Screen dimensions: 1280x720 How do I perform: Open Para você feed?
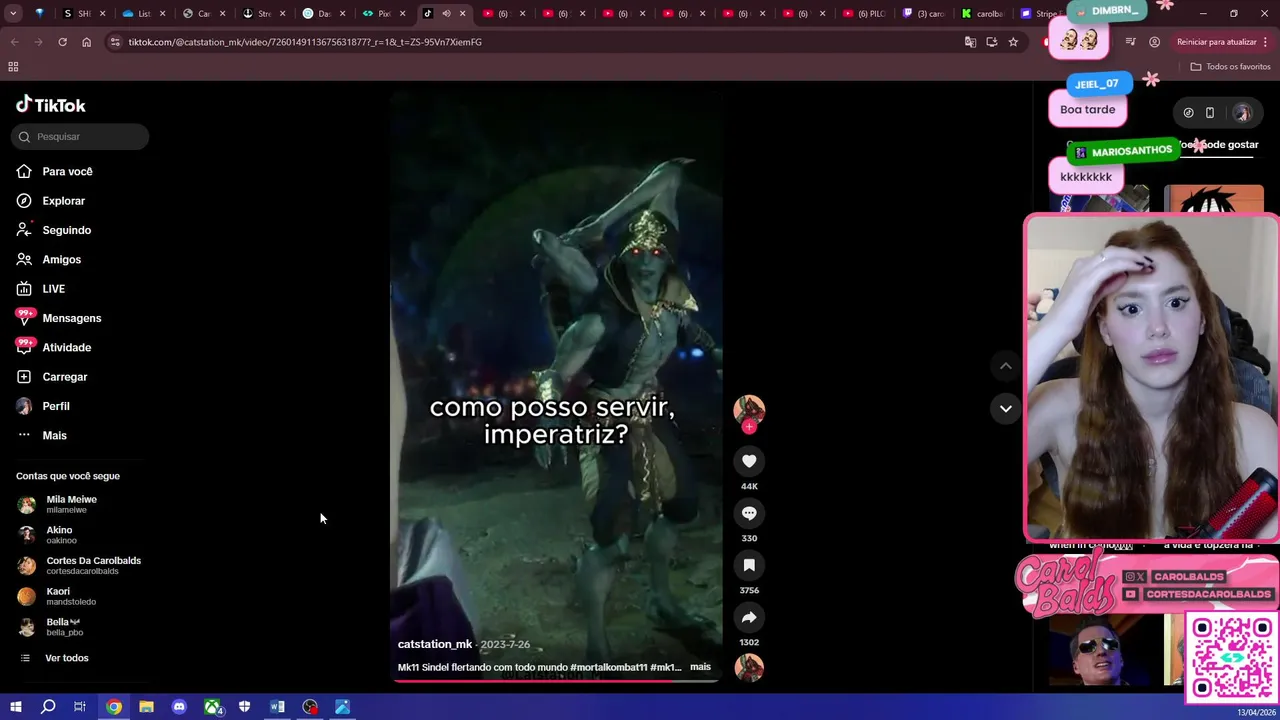pos(55,171)
